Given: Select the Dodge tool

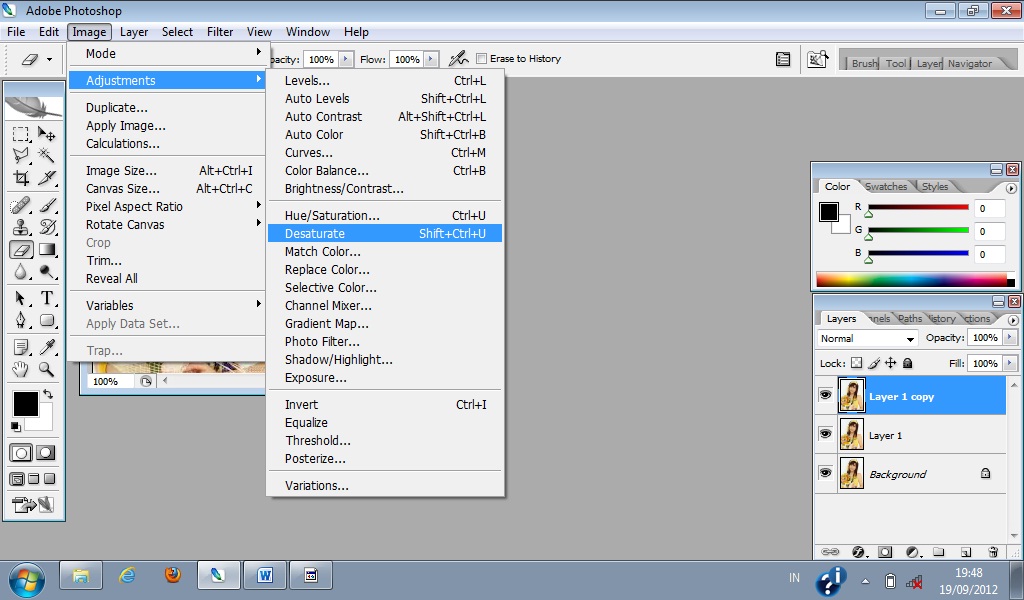Looking at the screenshot, I should pos(46,272).
